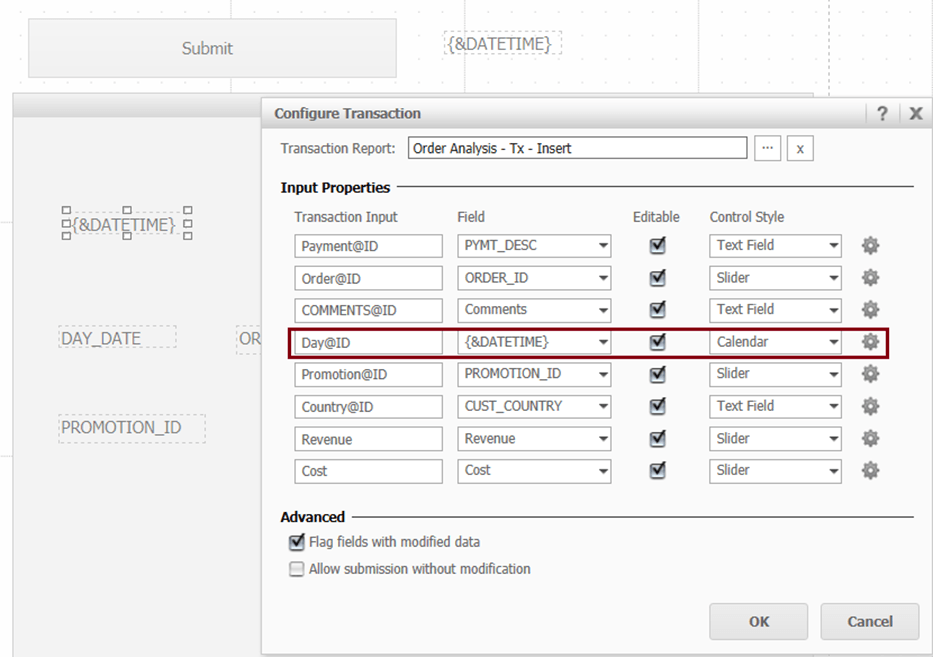Open settings gear for Day@ID row
This screenshot has width=939, height=661.
[x=870, y=342]
